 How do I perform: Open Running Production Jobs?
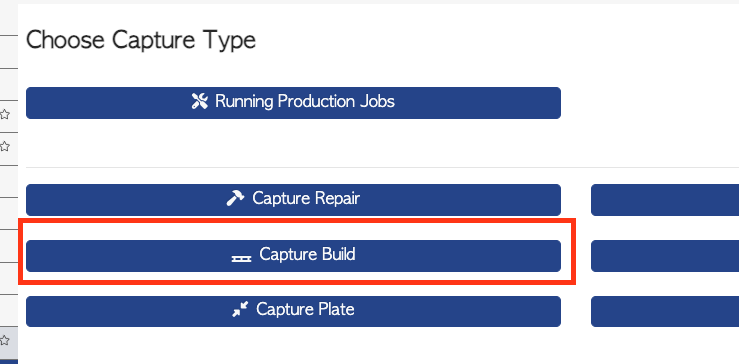[x=293, y=103]
